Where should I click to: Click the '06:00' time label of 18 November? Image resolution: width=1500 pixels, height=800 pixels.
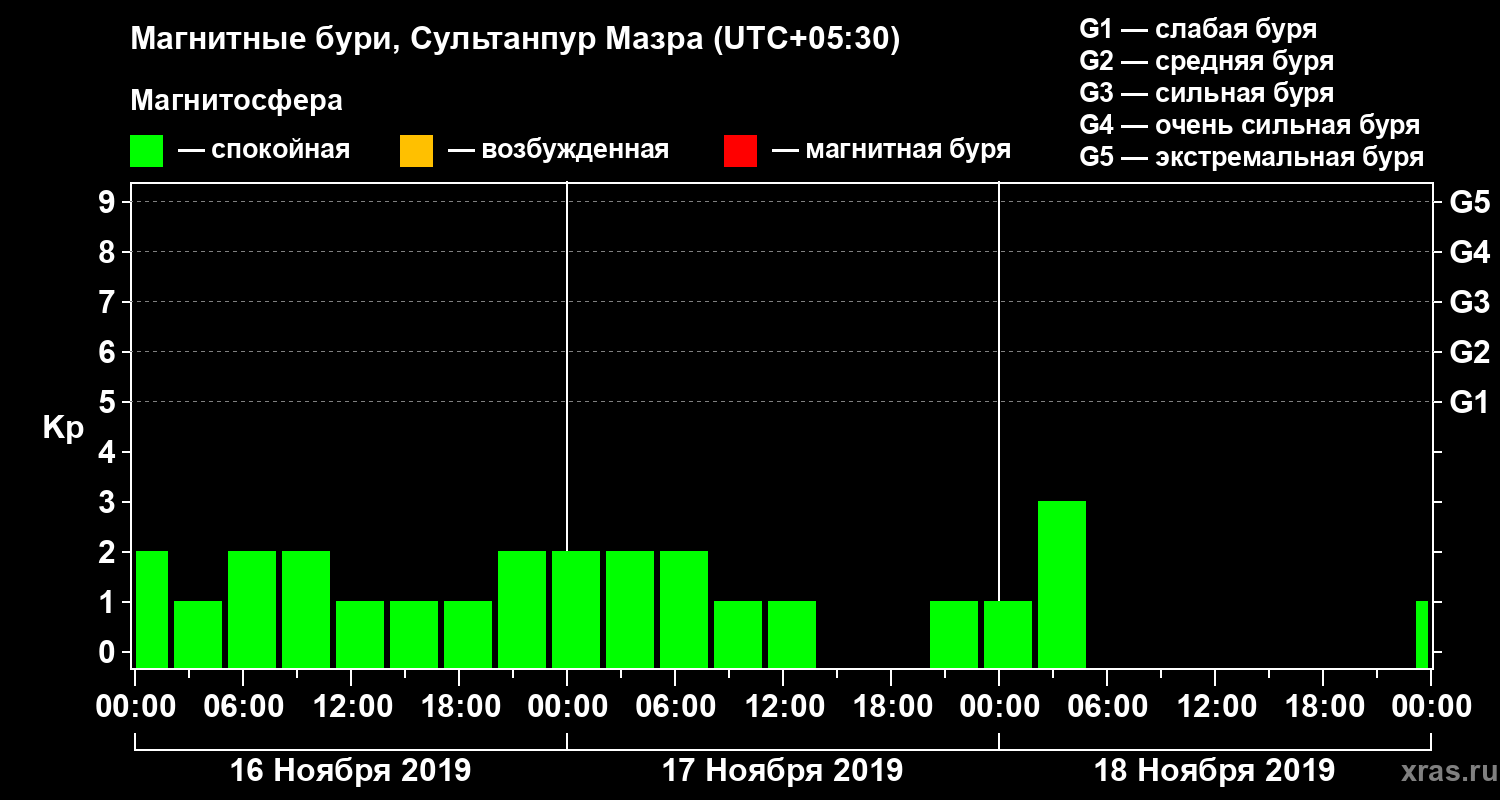pos(1107,706)
